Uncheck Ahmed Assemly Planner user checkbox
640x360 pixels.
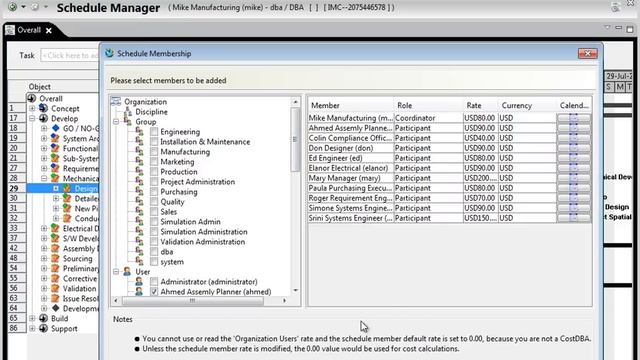tap(154, 292)
